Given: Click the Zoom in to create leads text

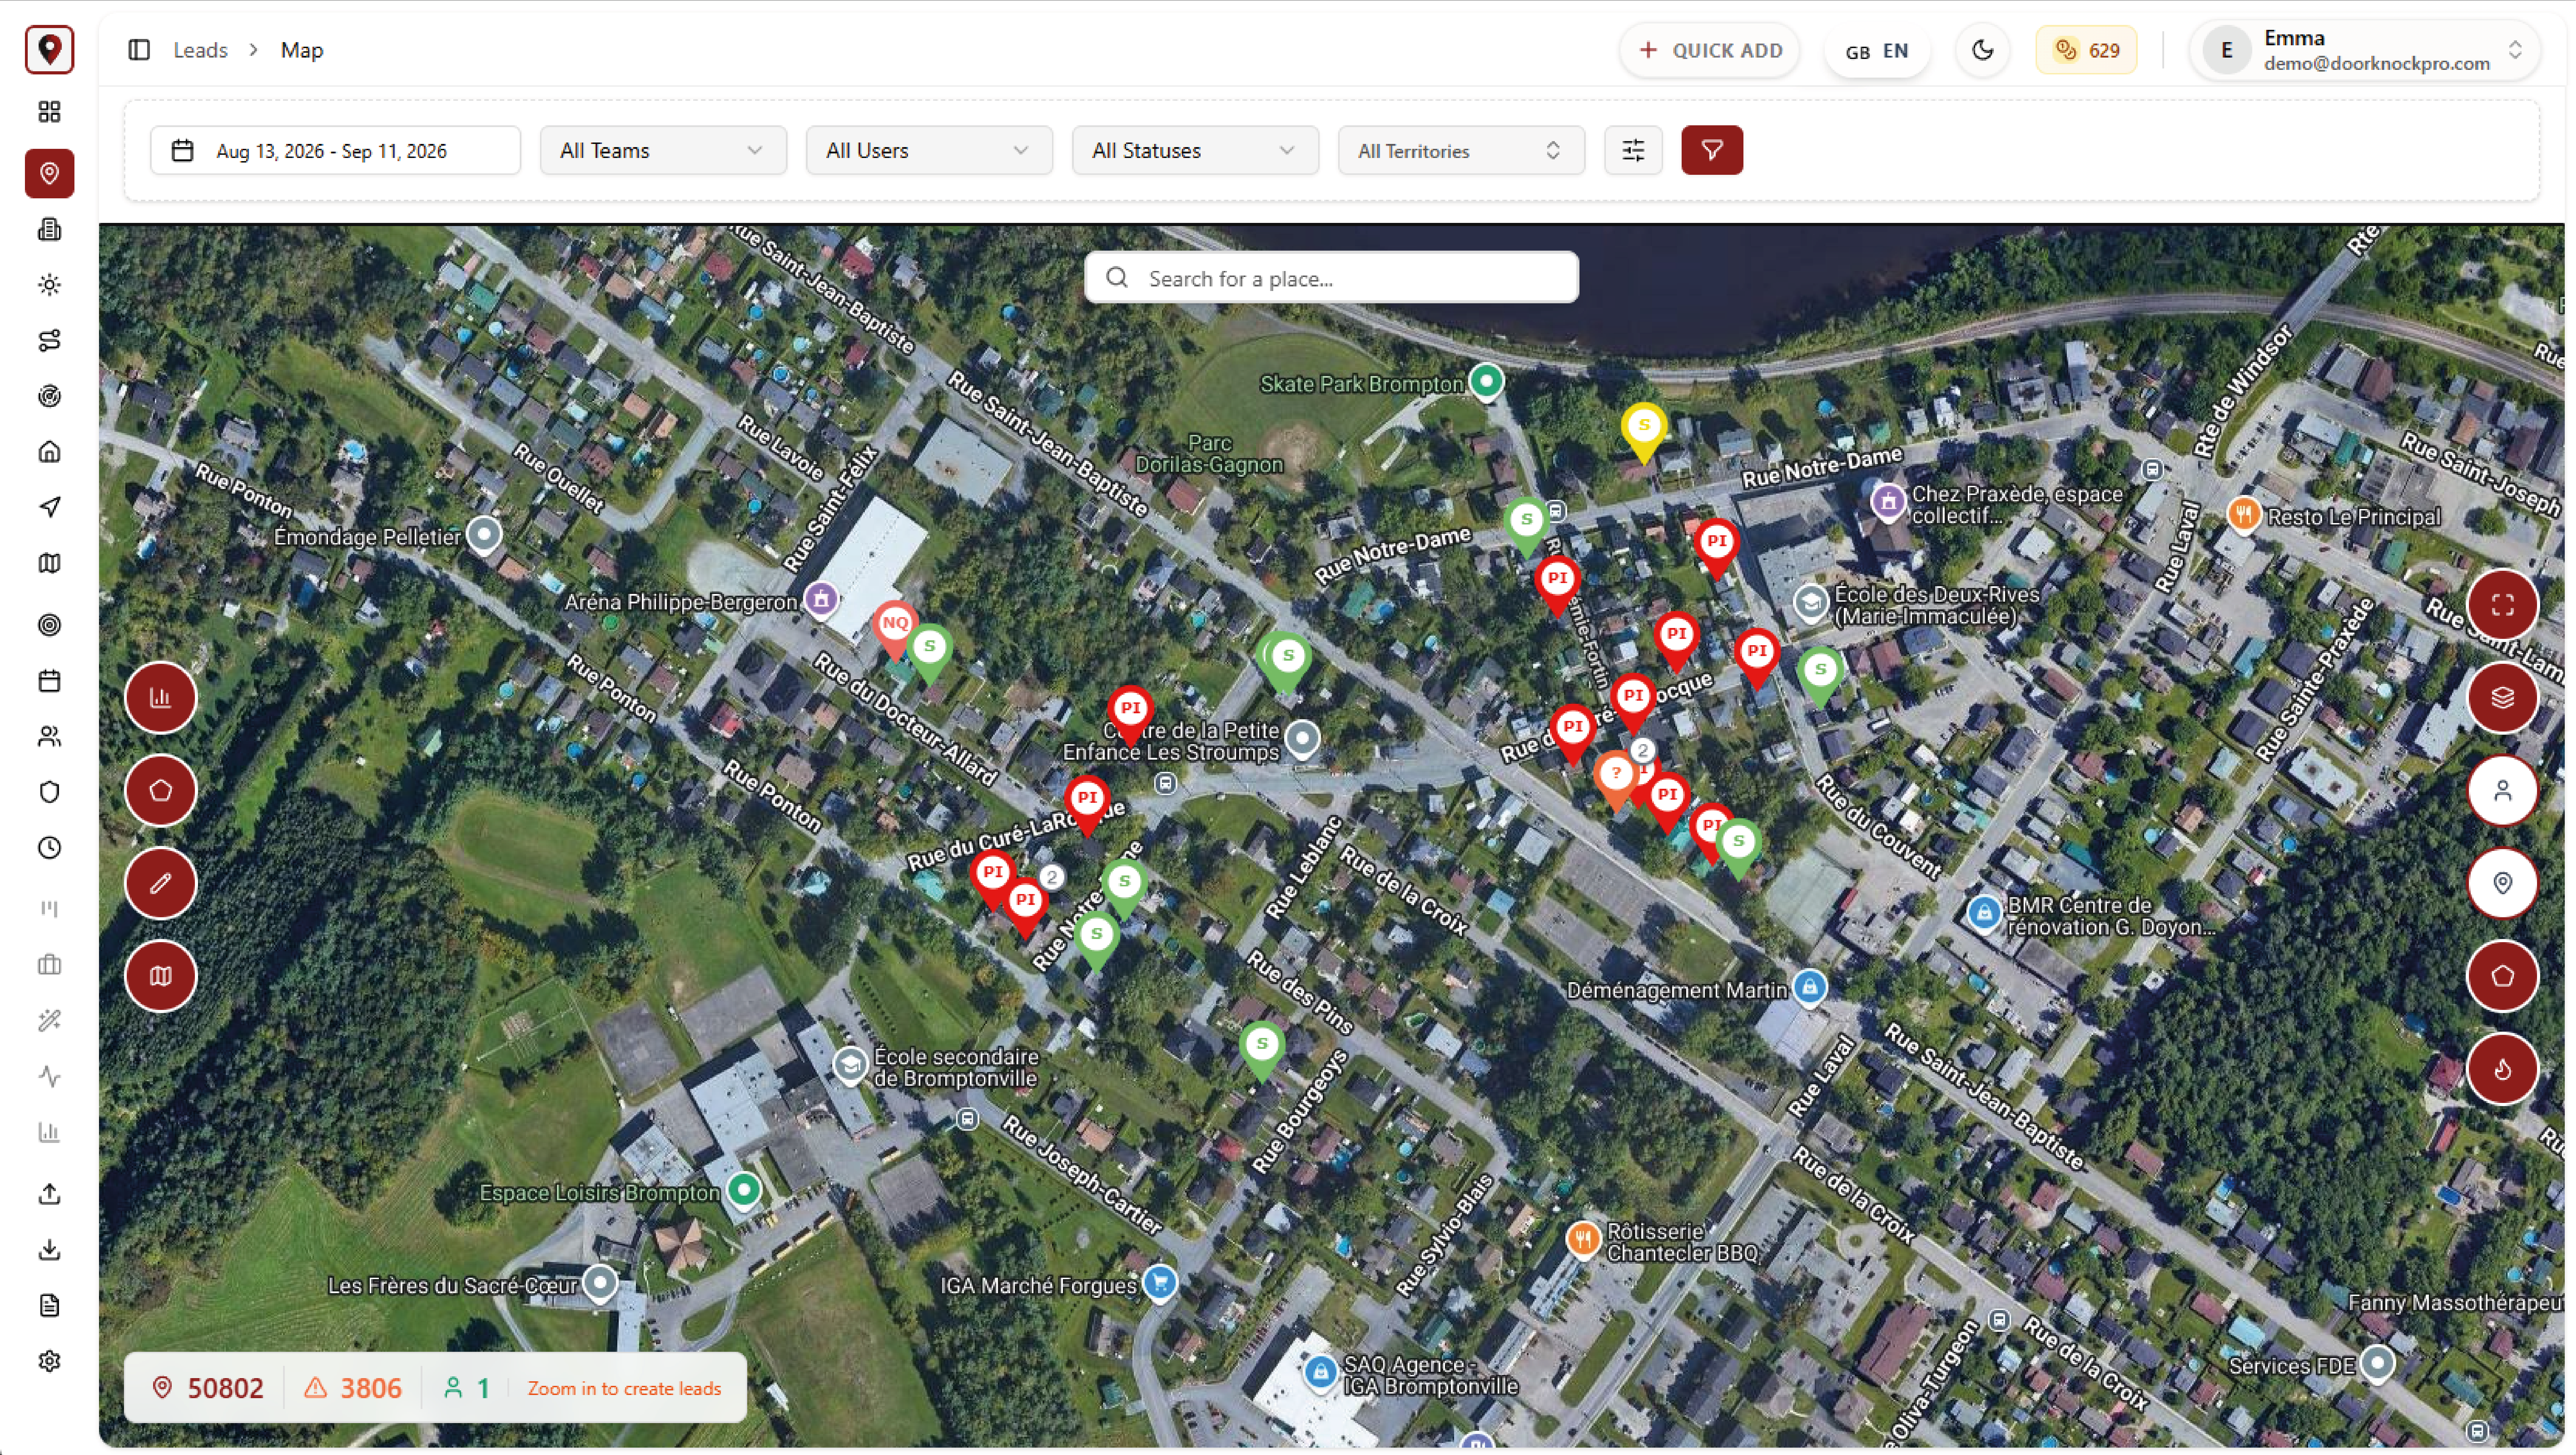Looking at the screenshot, I should coord(624,1388).
